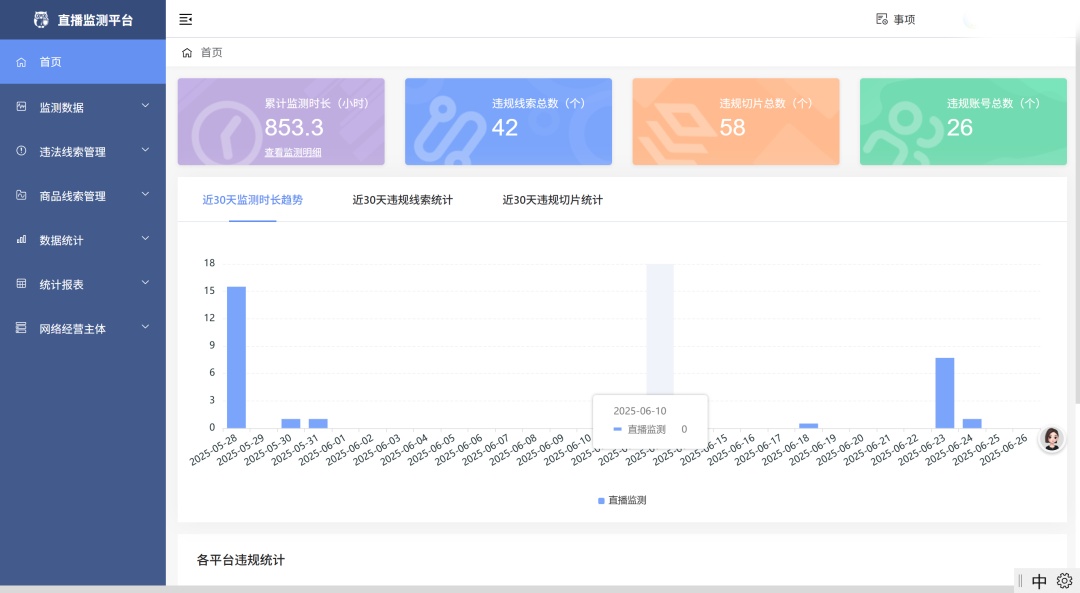This screenshot has width=1080, height=593.
Task: Toggle the 直播监测 chart legend series
Action: point(622,500)
